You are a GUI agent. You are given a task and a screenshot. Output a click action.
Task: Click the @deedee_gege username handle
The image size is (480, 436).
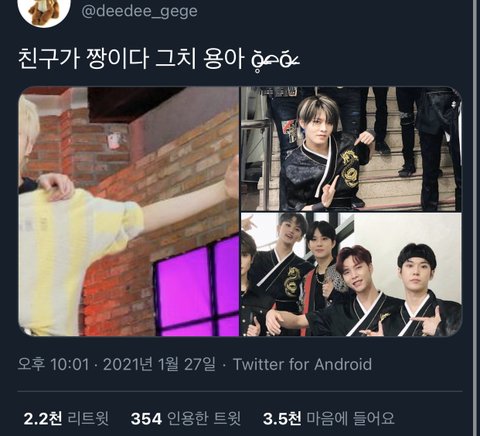click(x=139, y=12)
